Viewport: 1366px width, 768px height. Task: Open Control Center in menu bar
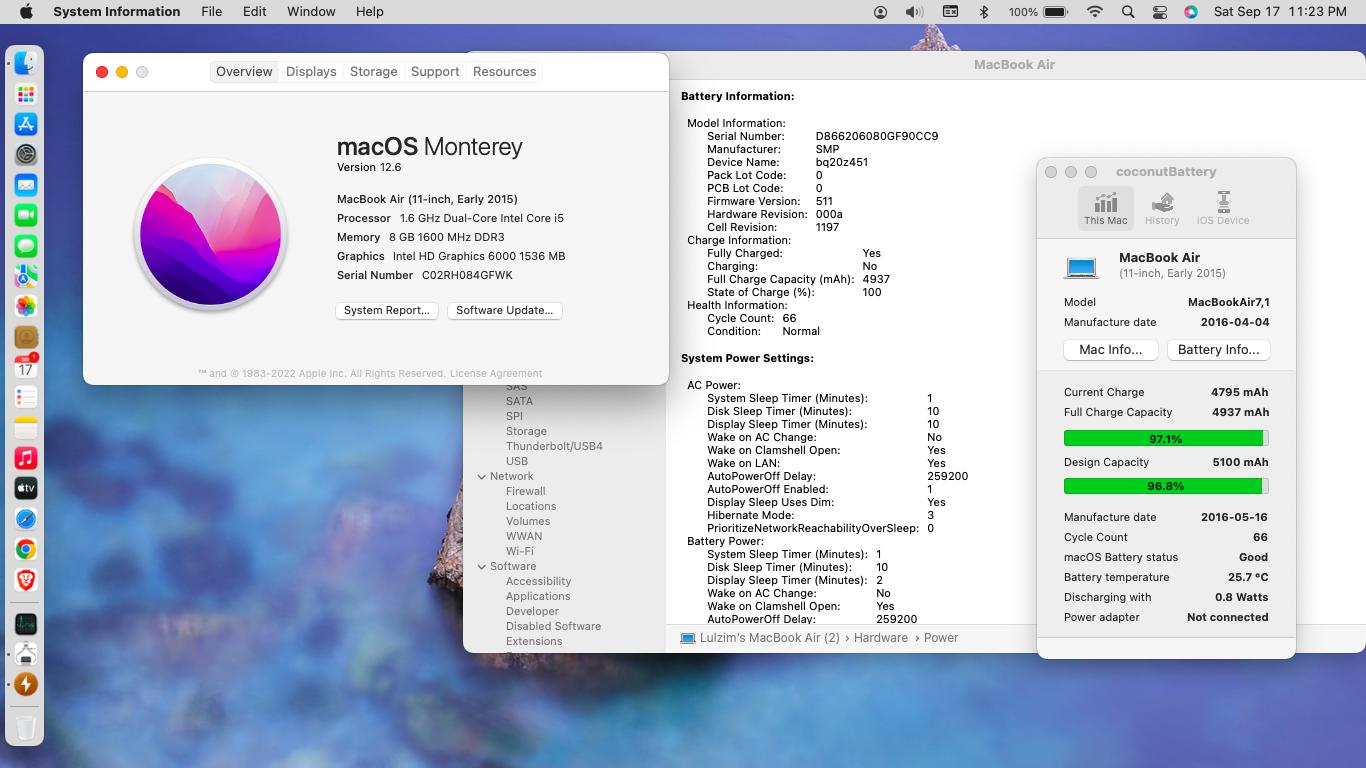click(x=1160, y=12)
